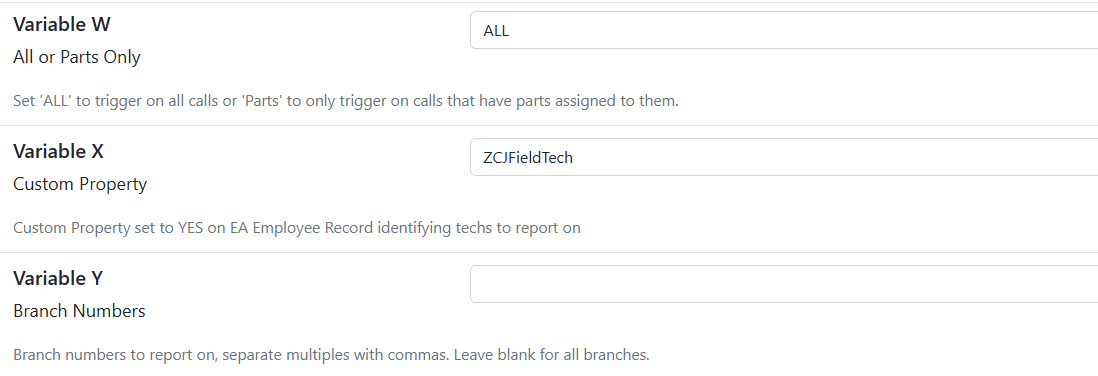This screenshot has height=376, width=1098.
Task: Click the Variable W input containing ALL
Action: click(x=784, y=30)
